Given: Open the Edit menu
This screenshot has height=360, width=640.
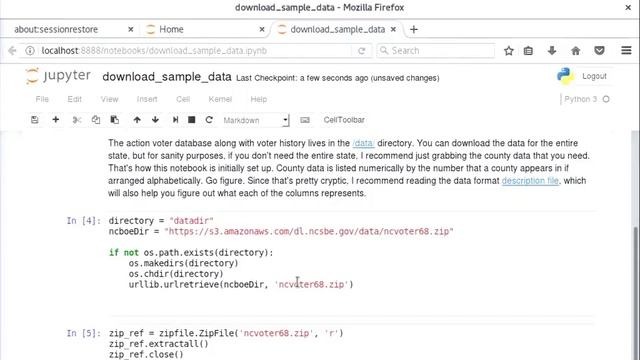Looking at the screenshot, I should 75,99.
